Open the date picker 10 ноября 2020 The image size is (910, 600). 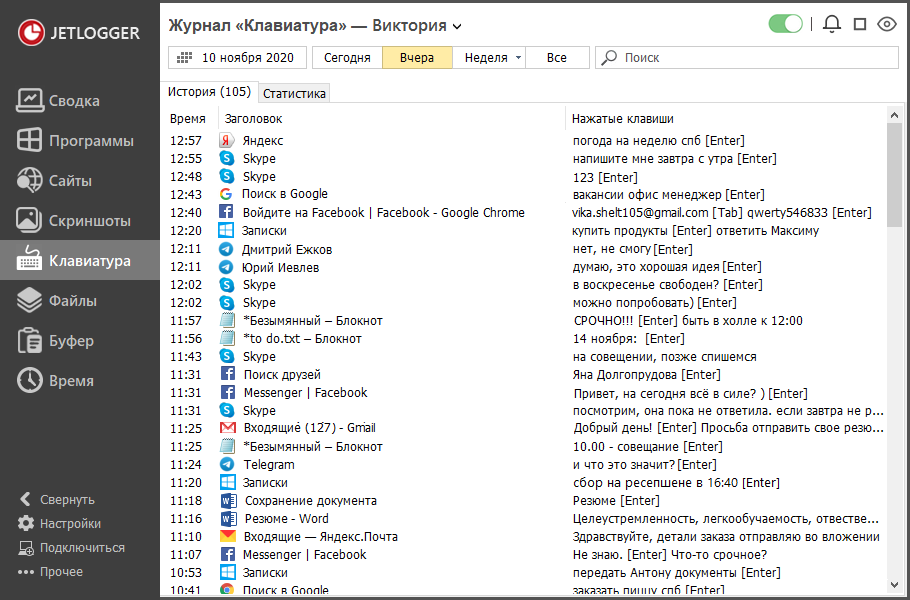(x=236, y=58)
